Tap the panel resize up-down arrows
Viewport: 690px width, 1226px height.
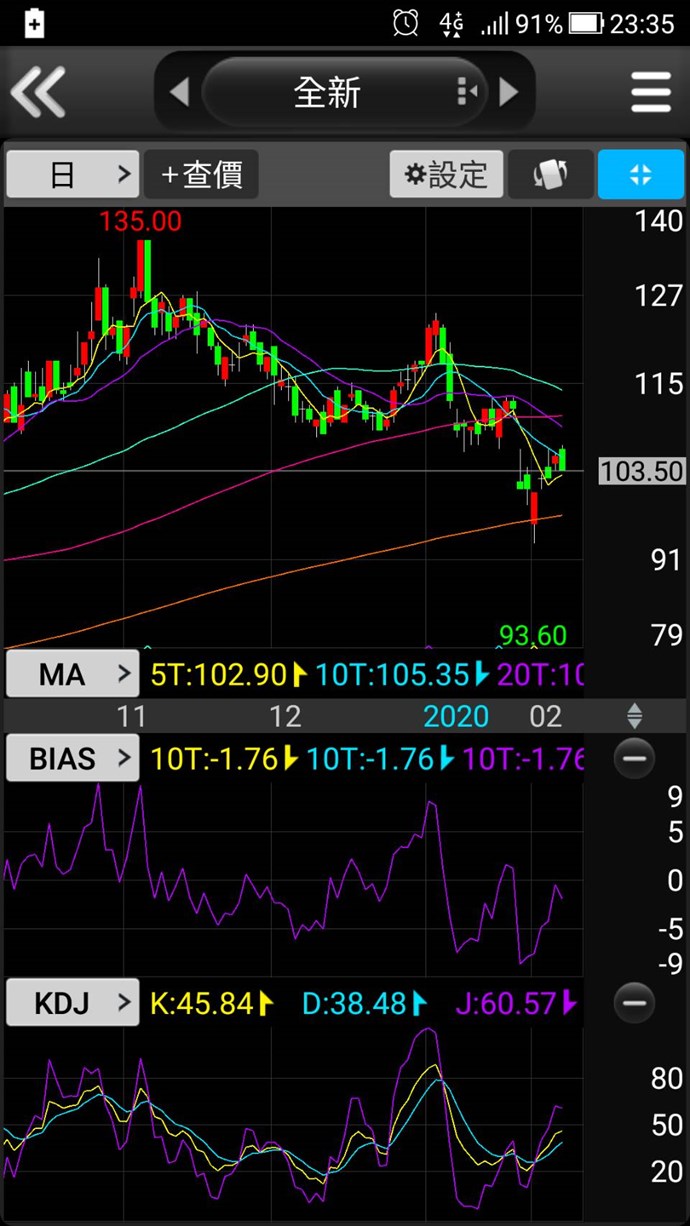[x=634, y=716]
